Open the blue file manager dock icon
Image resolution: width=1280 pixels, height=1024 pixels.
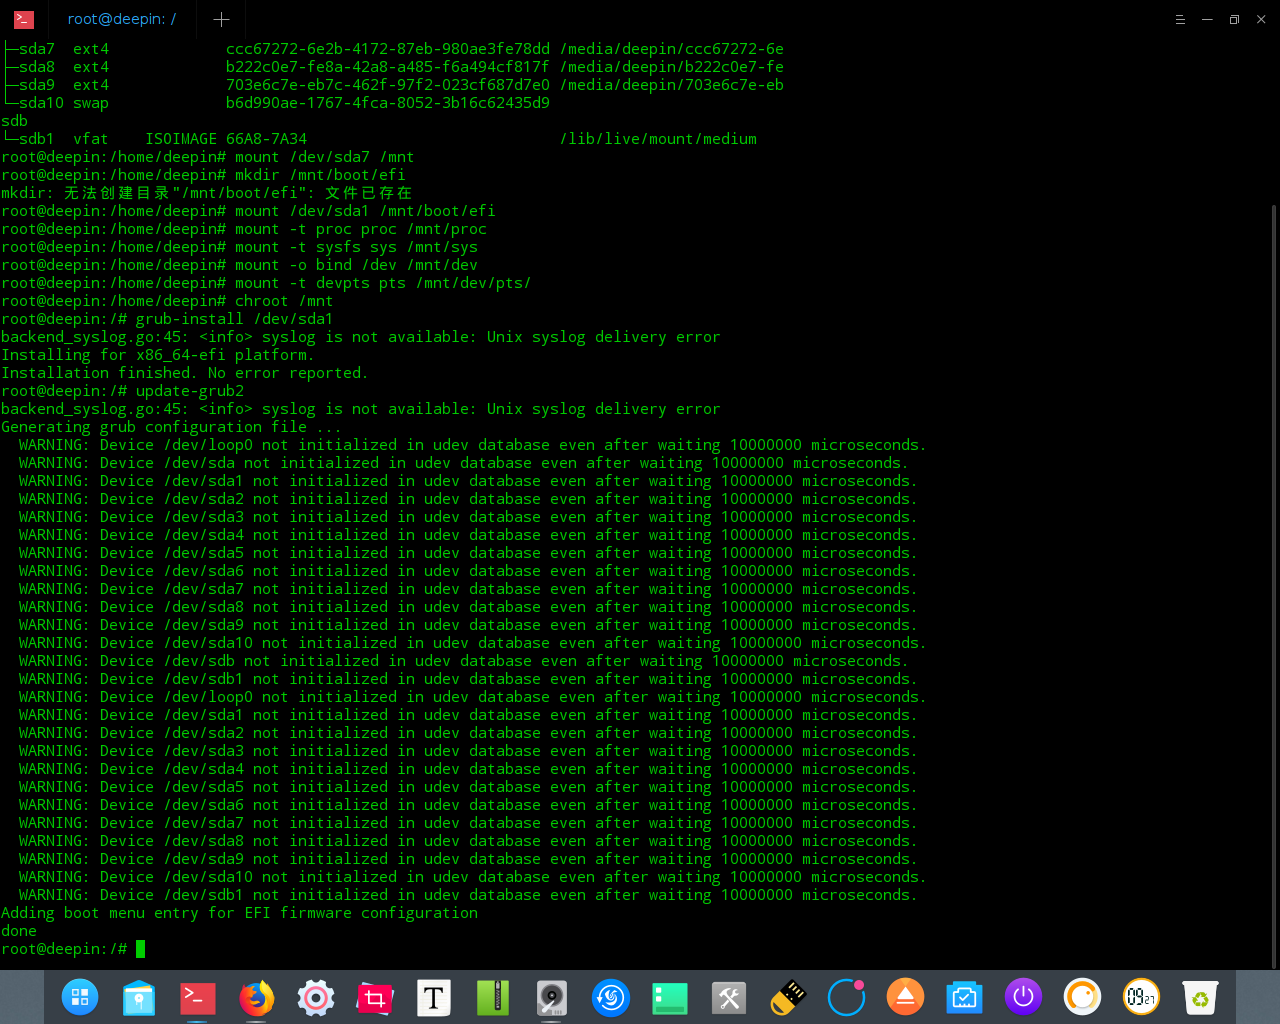pyautogui.click(x=139, y=997)
